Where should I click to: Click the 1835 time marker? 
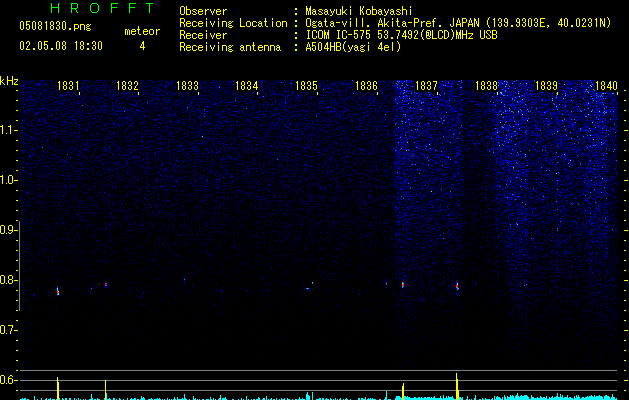click(306, 86)
